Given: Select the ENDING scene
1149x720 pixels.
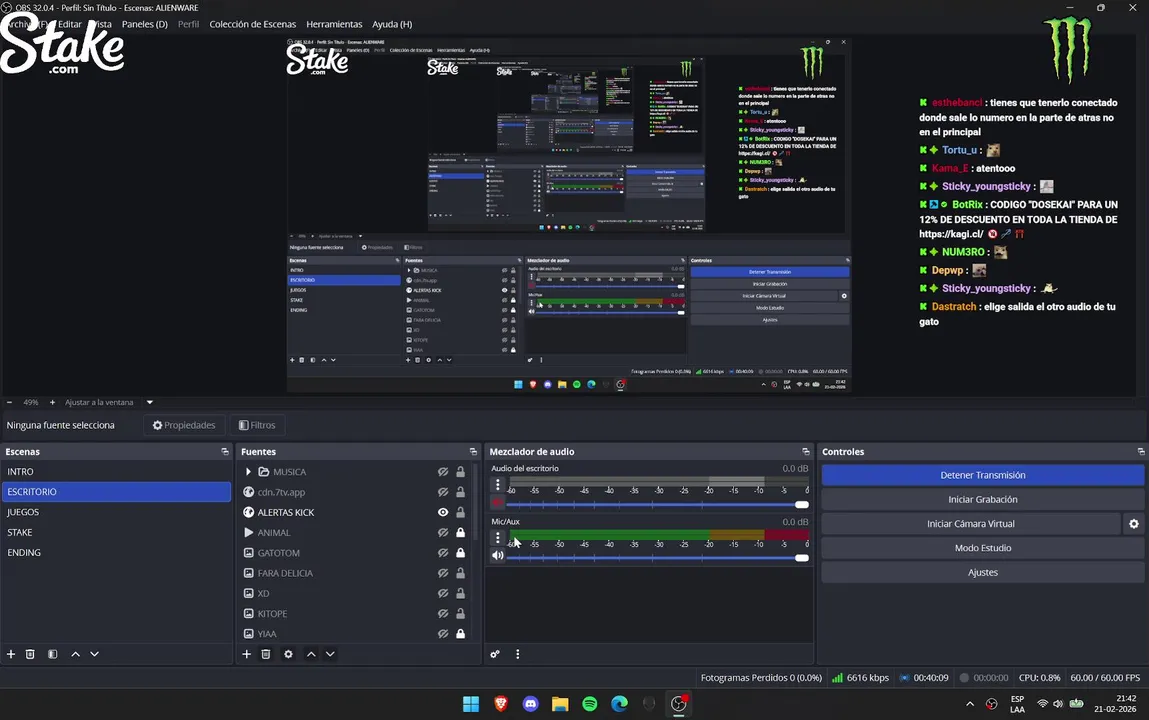Looking at the screenshot, I should 117,552.
